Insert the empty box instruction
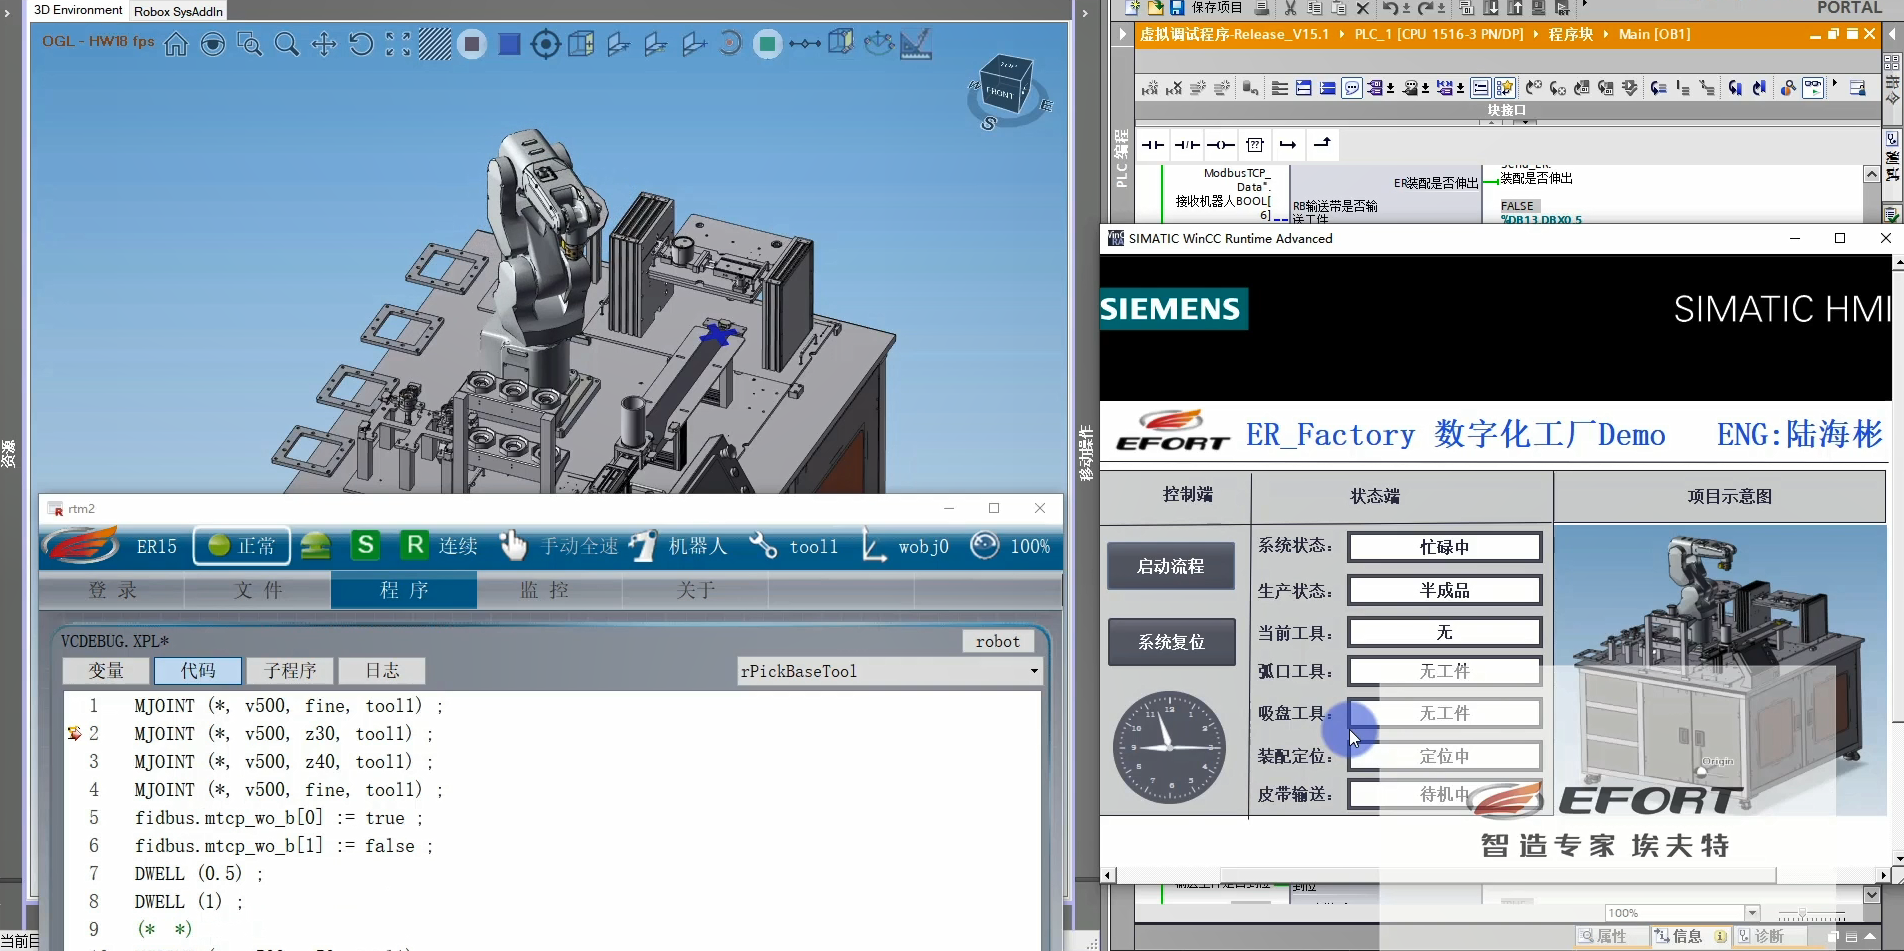The image size is (1904, 951). click(x=1255, y=145)
